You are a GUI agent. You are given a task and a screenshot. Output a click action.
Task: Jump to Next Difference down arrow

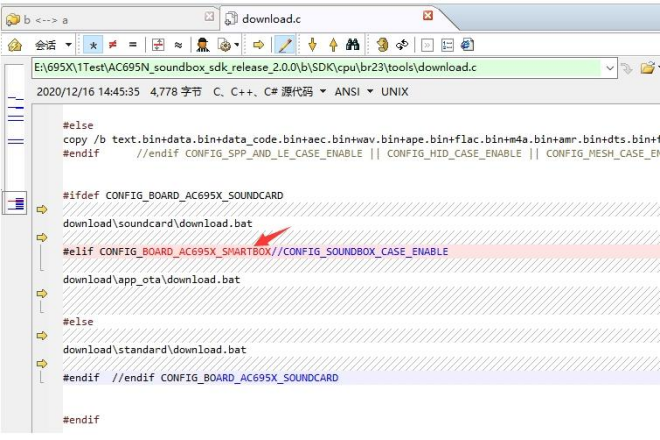(x=312, y=45)
